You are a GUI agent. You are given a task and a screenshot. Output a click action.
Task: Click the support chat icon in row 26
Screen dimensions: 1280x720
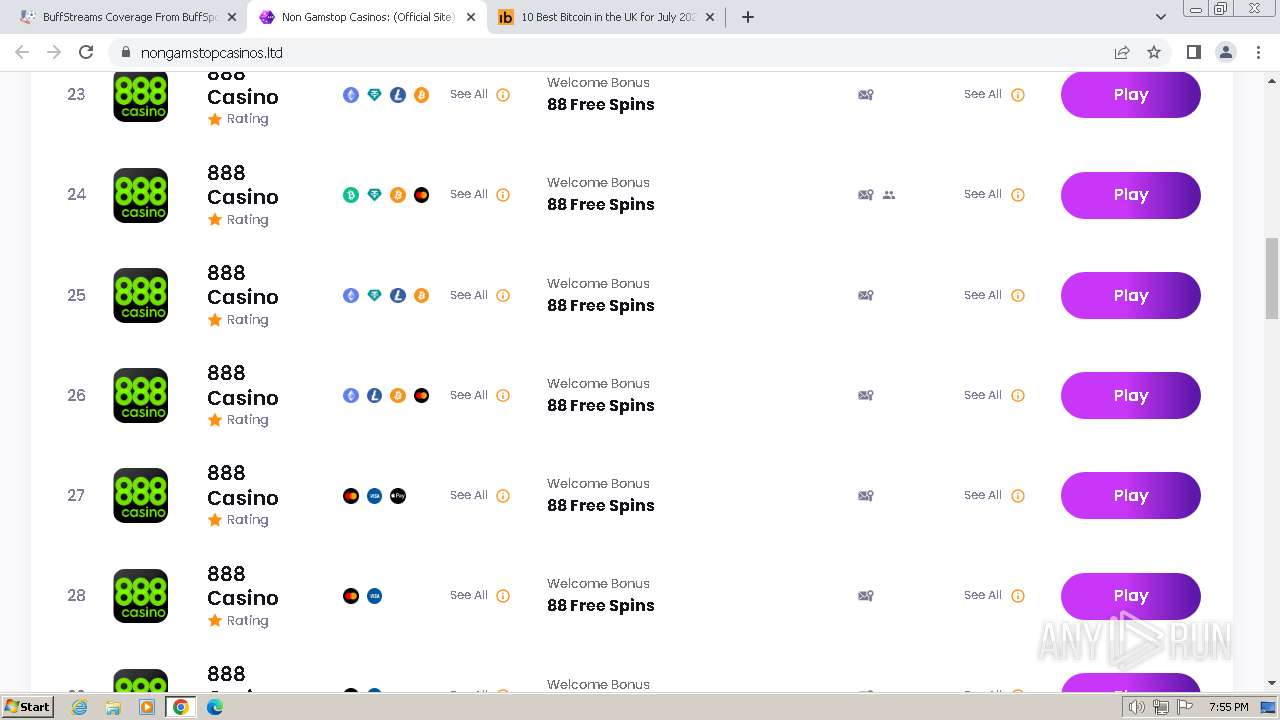click(x=866, y=395)
